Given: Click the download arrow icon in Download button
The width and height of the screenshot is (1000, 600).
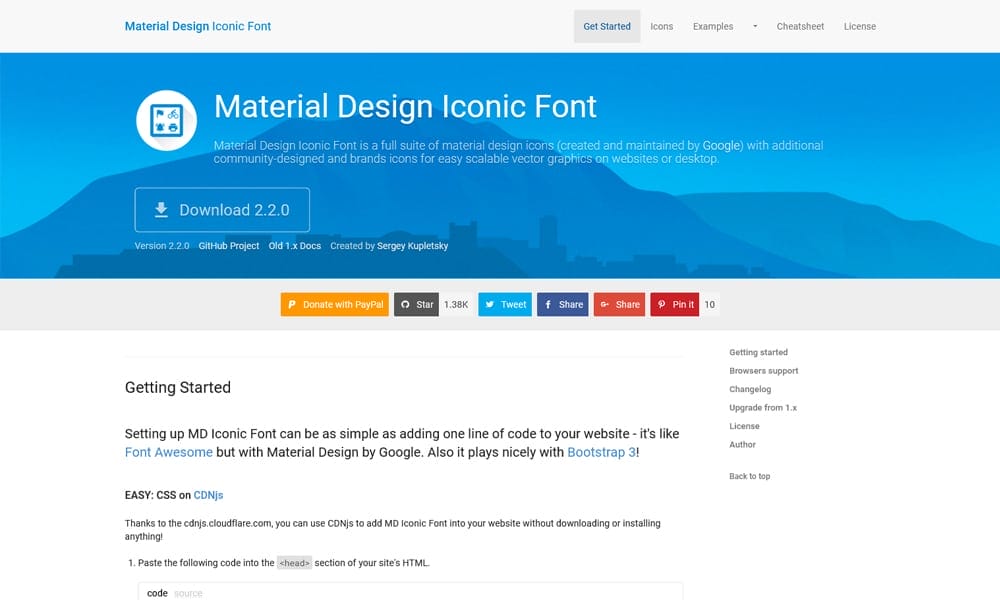Looking at the screenshot, I should point(160,209).
